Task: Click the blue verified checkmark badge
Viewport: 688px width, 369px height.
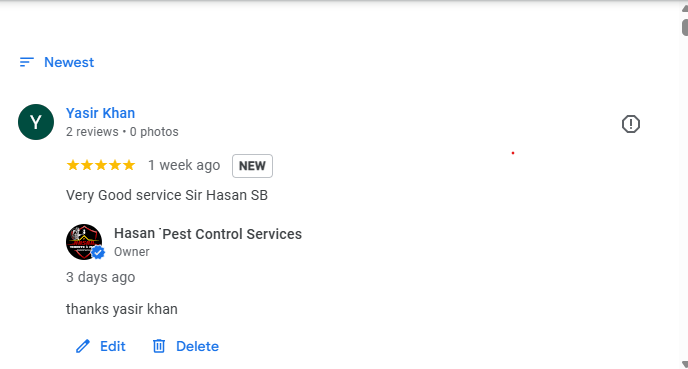Action: pyautogui.click(x=98, y=252)
